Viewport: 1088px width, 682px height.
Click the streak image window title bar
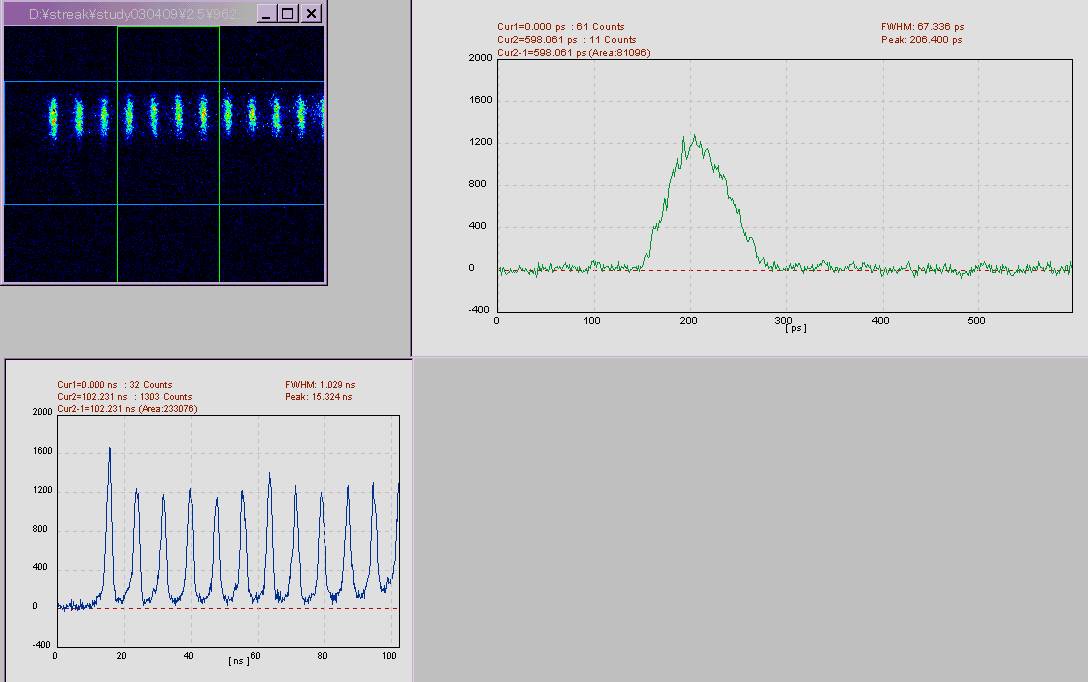pyautogui.click(x=130, y=13)
